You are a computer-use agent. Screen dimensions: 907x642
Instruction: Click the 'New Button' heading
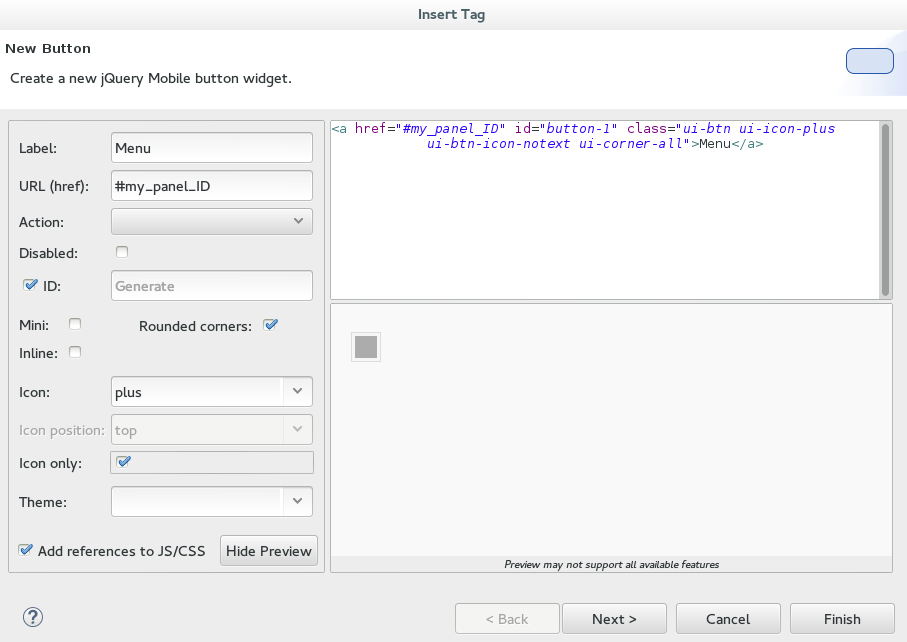point(48,49)
